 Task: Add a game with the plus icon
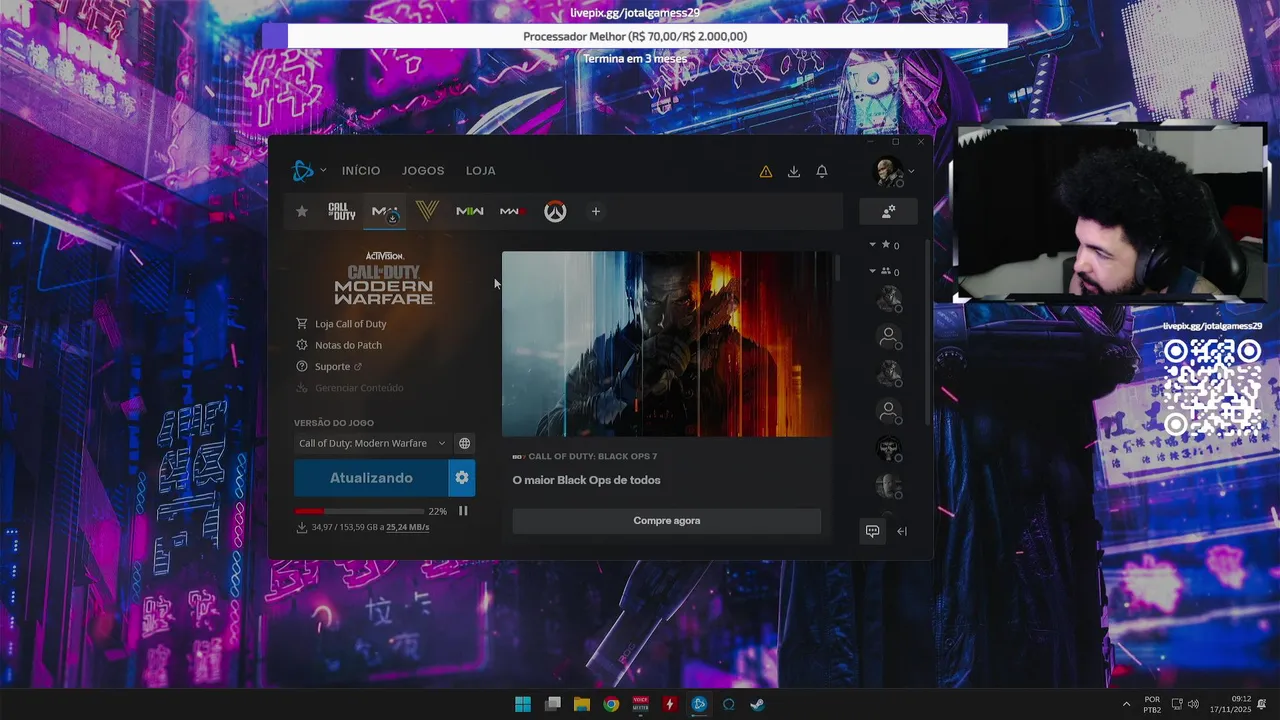click(x=596, y=211)
